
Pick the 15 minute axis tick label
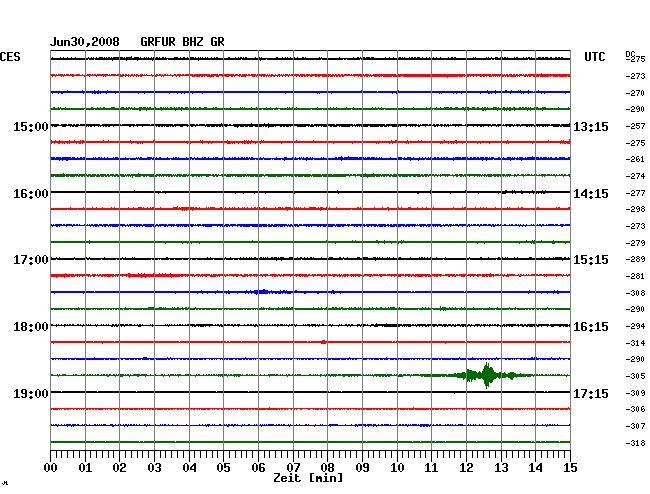coord(570,468)
